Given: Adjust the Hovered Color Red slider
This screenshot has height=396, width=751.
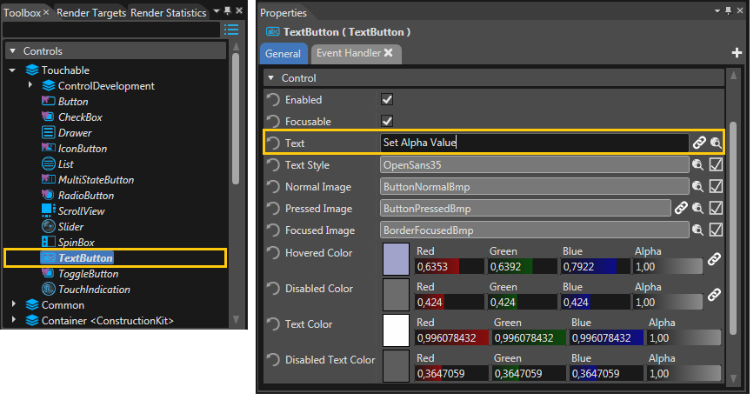Looking at the screenshot, I should click(x=449, y=267).
